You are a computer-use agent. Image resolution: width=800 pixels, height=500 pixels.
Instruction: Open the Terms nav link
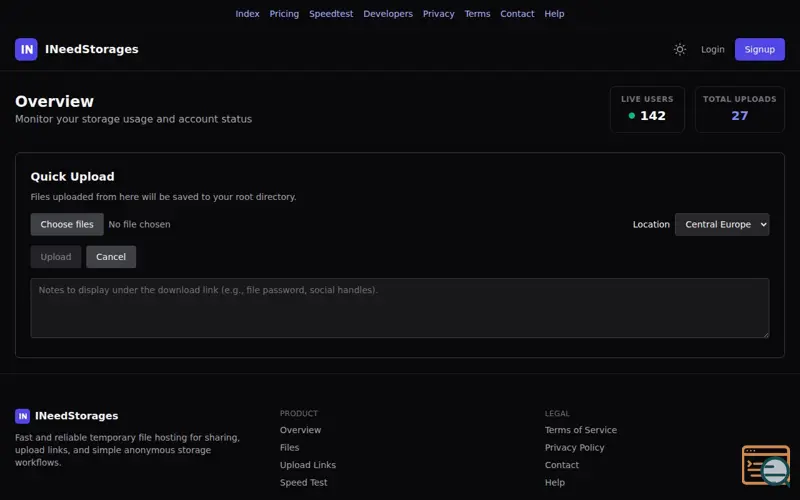coord(477,14)
